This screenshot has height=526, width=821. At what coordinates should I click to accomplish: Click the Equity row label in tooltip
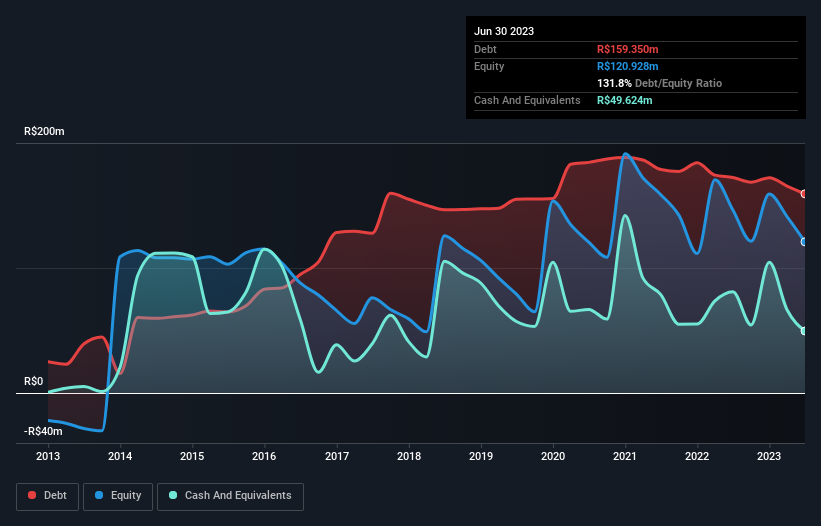[489, 66]
